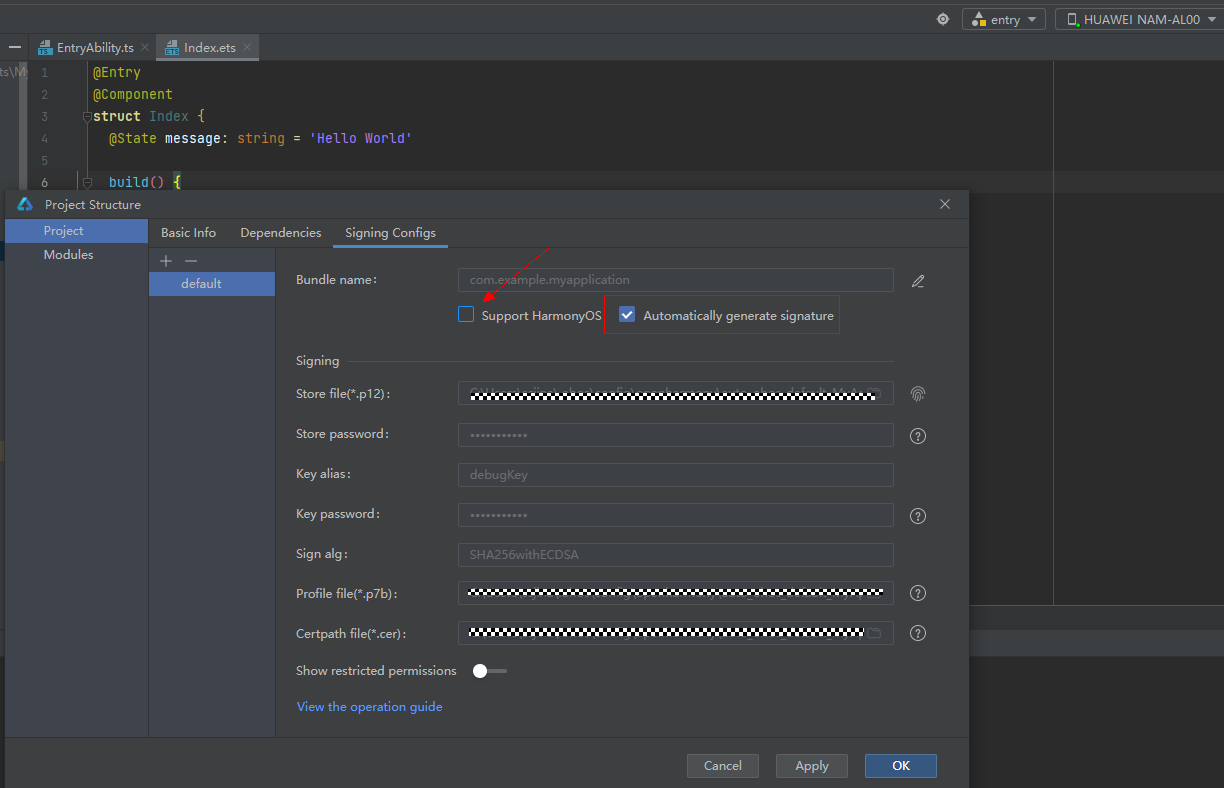Click the edit pencil icon beside Bundle name
The height and width of the screenshot is (788, 1224).
pyautogui.click(x=918, y=281)
